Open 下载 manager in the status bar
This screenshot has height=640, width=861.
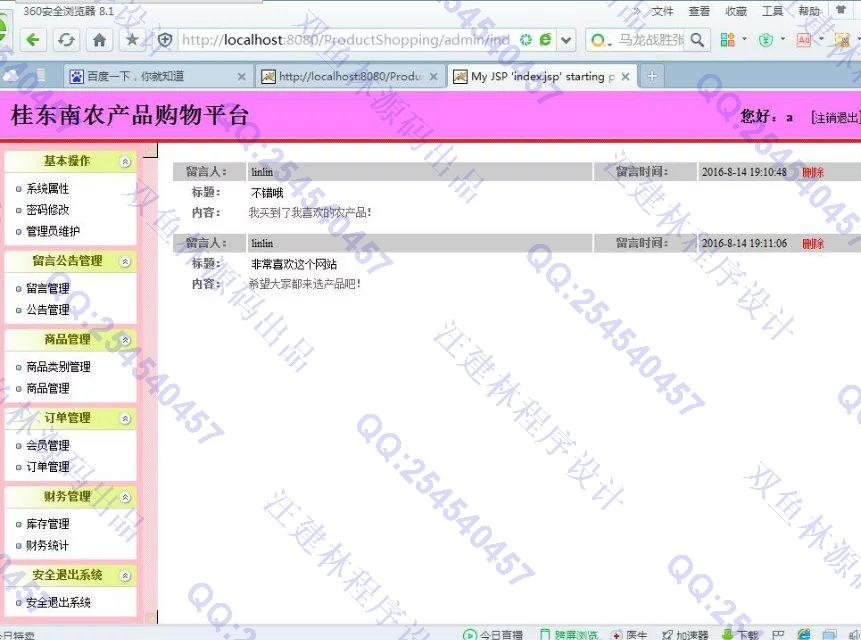tap(740, 635)
